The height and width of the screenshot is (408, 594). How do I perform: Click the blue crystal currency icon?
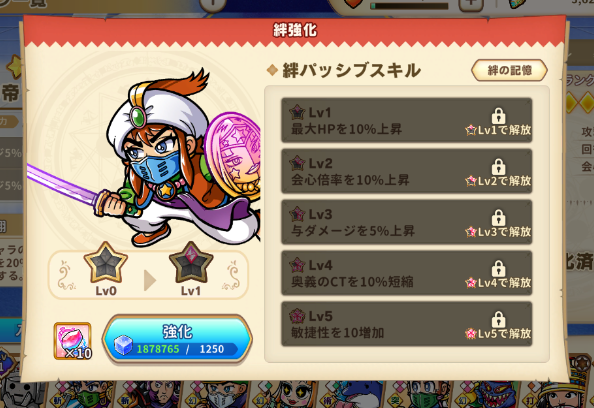(123, 345)
